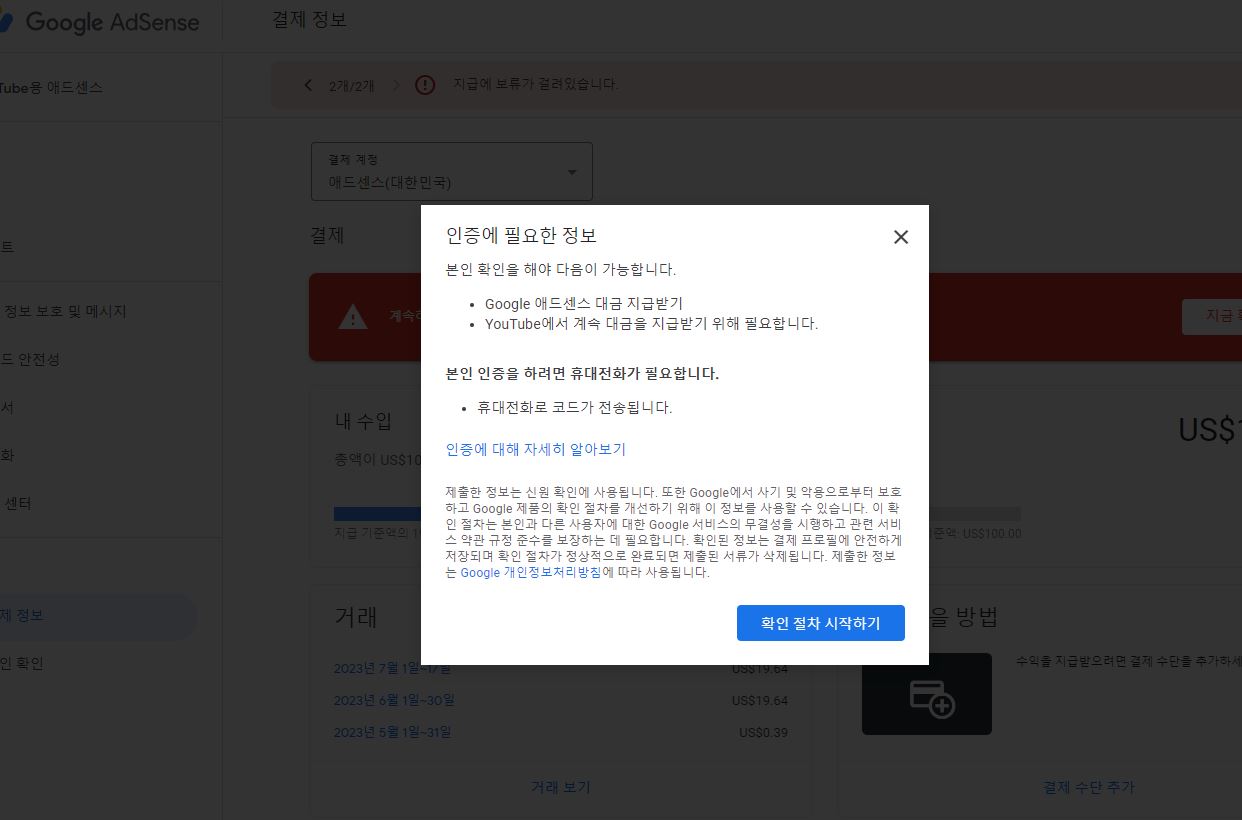Click the button in the red banner
This screenshot has height=820, width=1242.
(1212, 316)
